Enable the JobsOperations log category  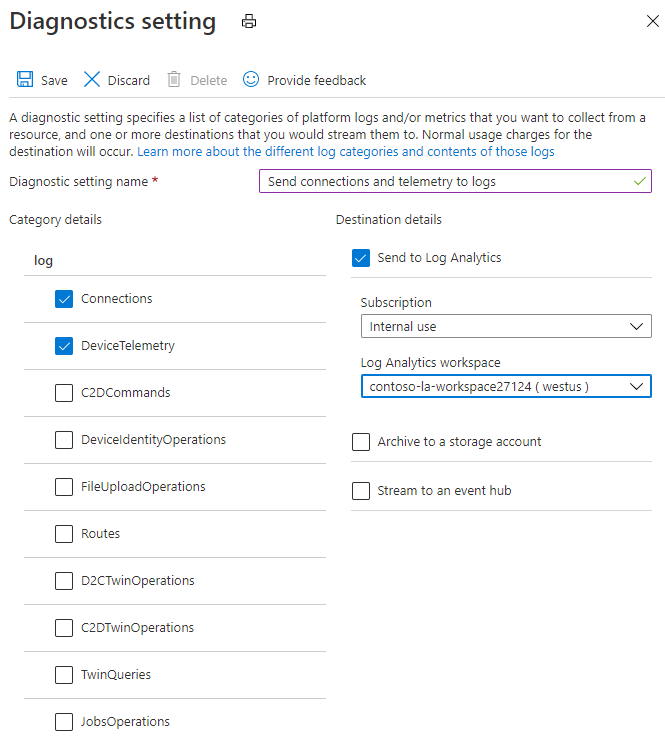click(64, 722)
